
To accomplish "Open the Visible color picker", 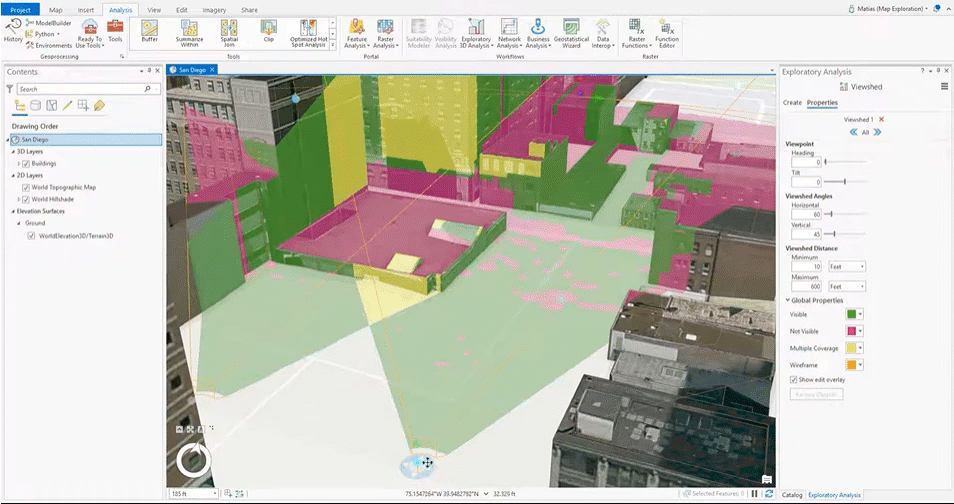I will (x=855, y=314).
